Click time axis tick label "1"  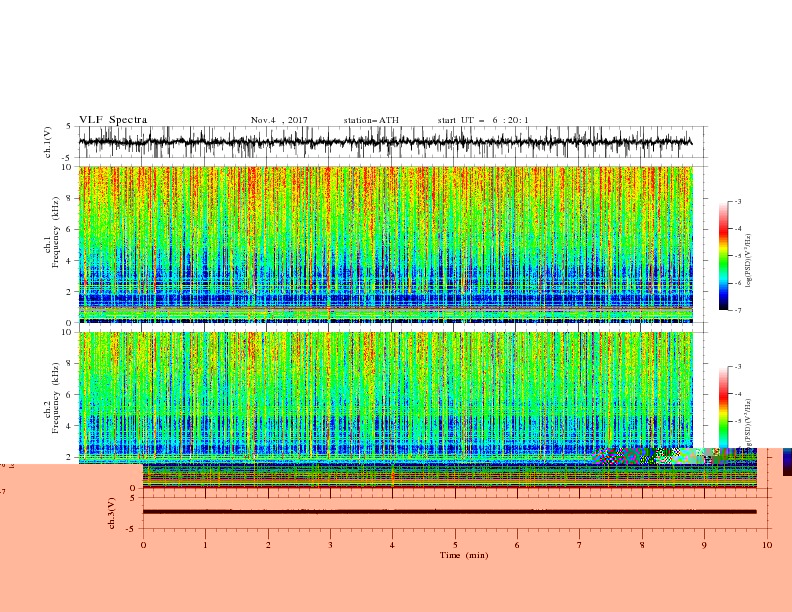(x=205, y=545)
